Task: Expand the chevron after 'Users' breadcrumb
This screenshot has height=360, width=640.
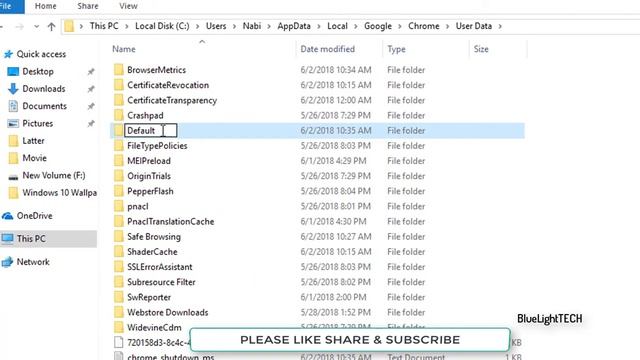Action: (x=234, y=26)
